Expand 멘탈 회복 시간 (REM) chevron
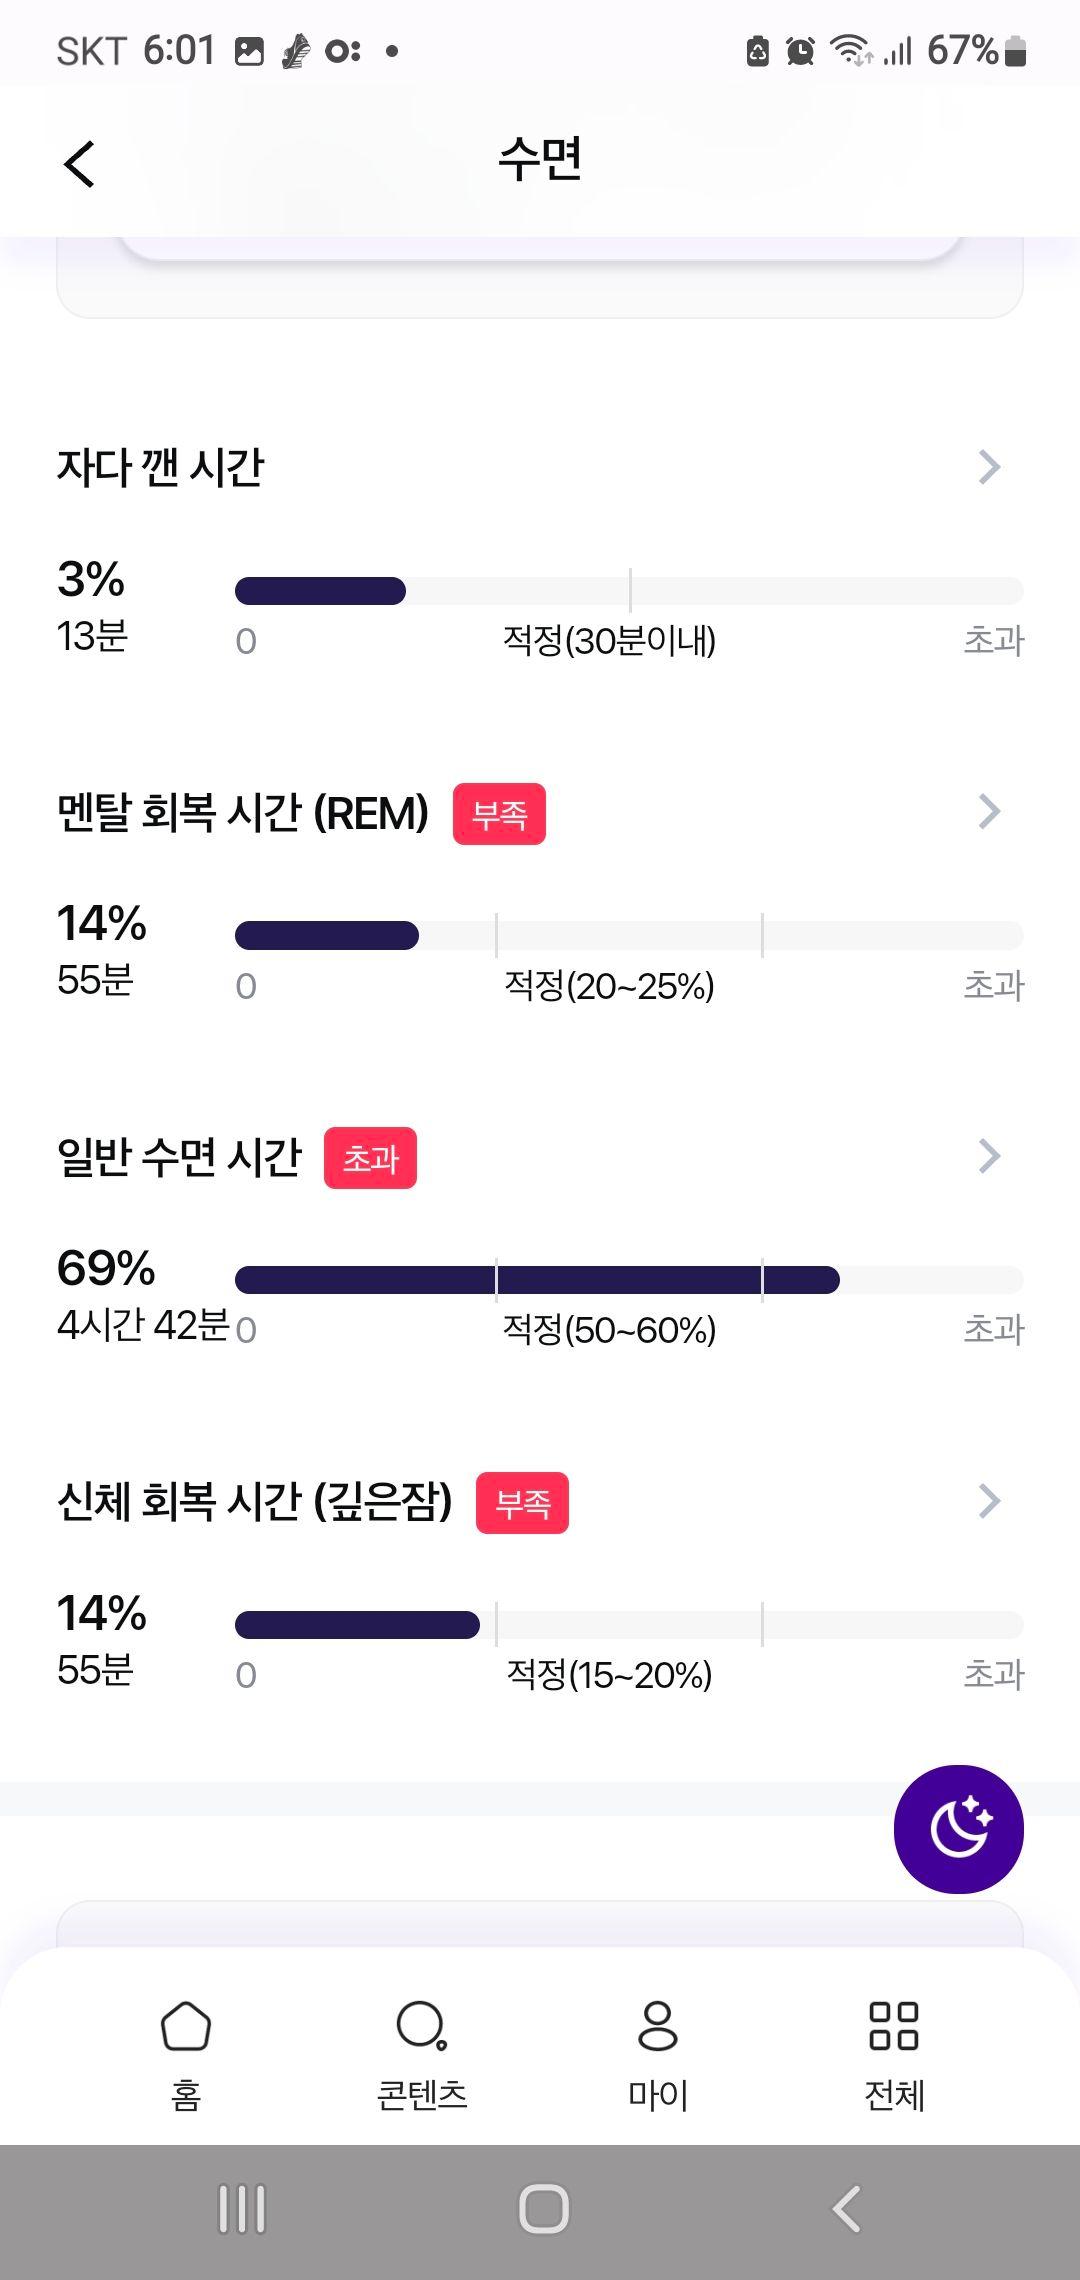This screenshot has width=1080, height=2280. 989,812
